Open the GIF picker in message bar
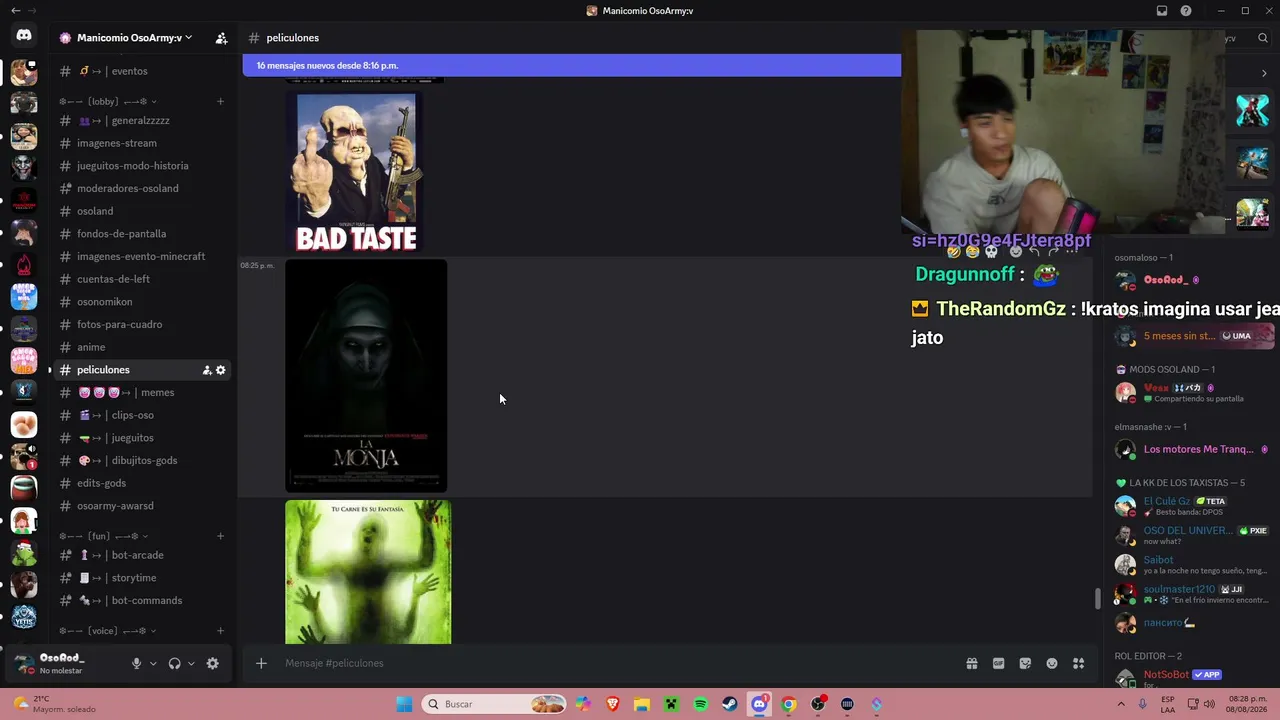 click(x=998, y=663)
